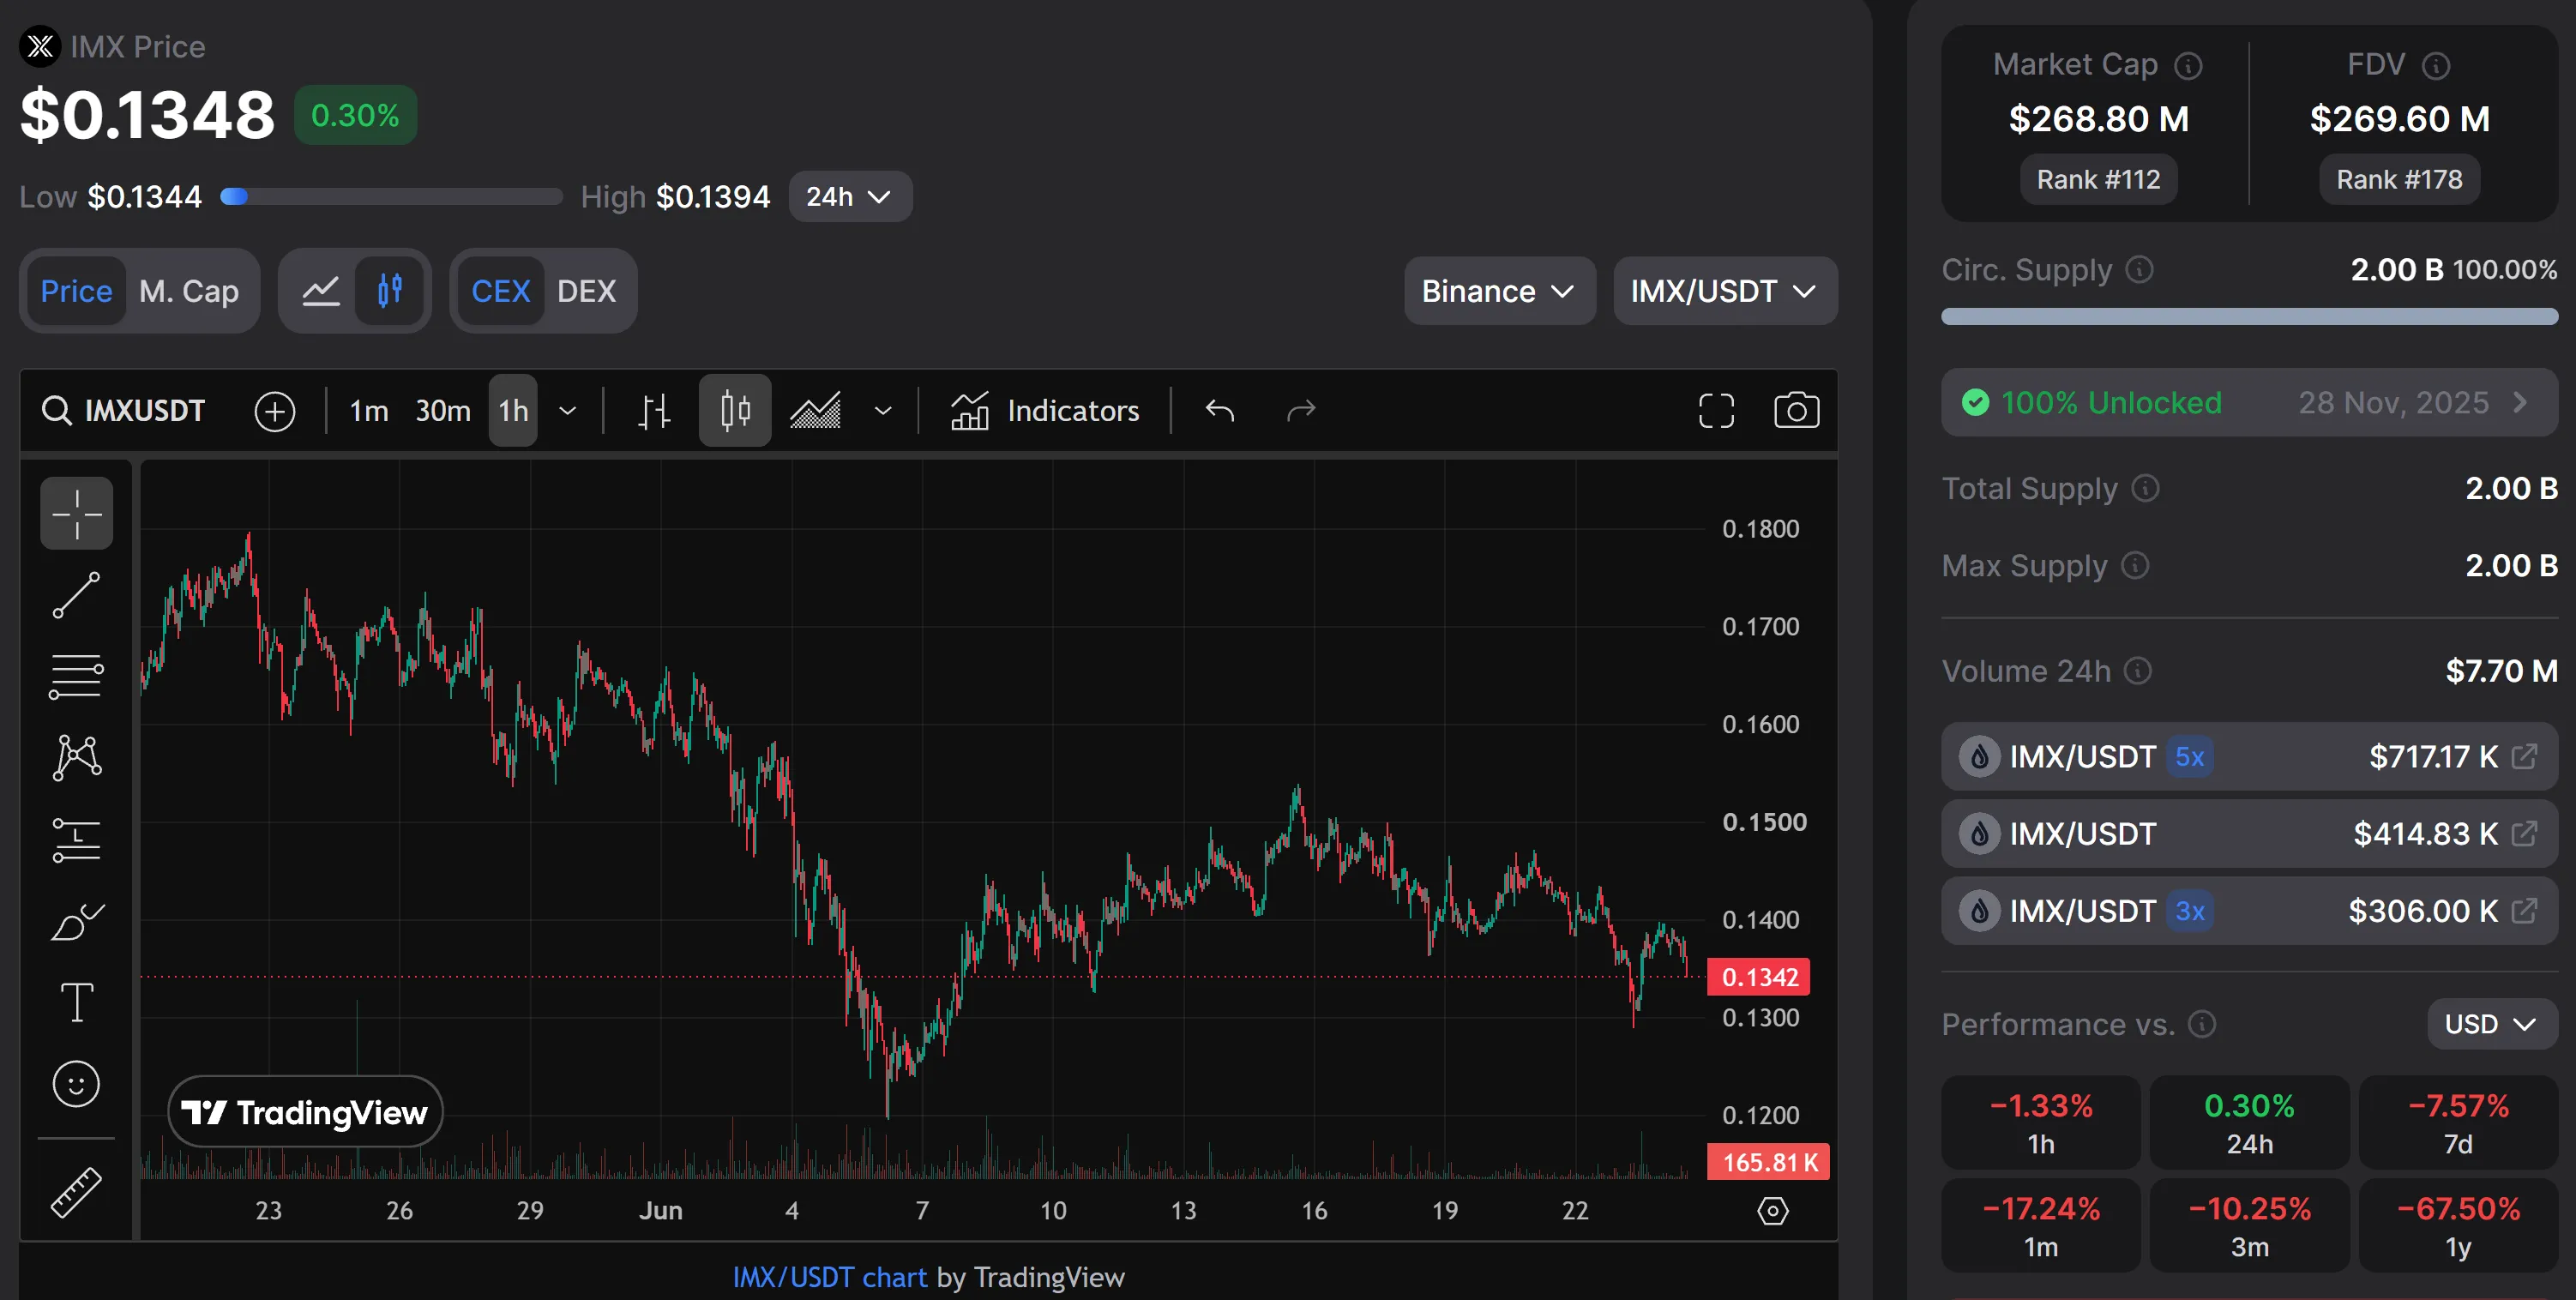Open the IMX/USDT pair dropdown
Image resolution: width=2576 pixels, height=1300 pixels.
(1725, 291)
